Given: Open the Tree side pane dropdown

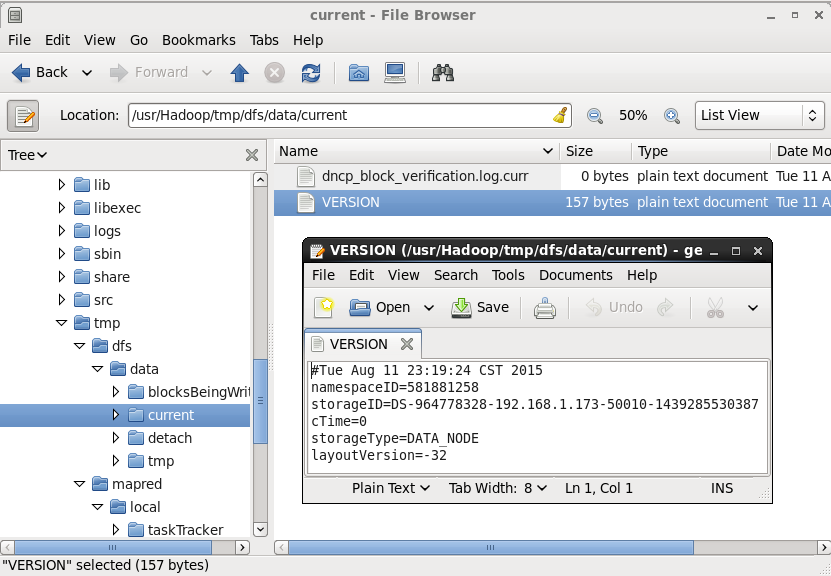Looking at the screenshot, I should 28,155.
